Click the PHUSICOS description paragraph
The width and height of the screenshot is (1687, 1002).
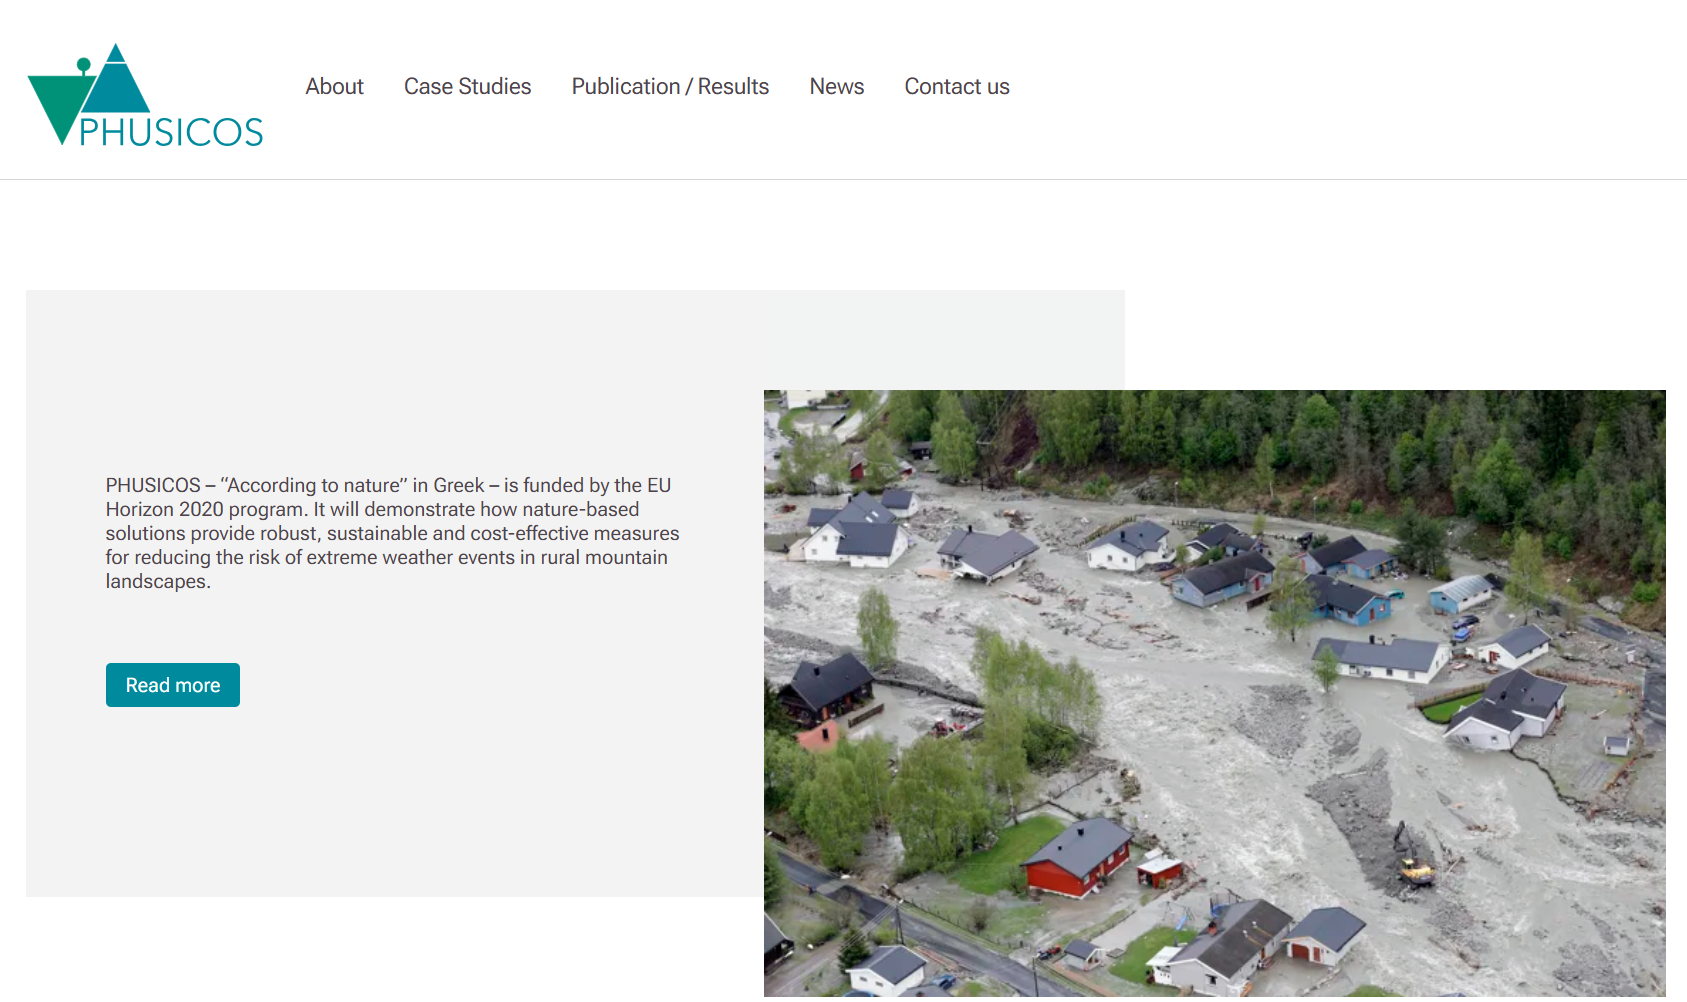[392, 533]
